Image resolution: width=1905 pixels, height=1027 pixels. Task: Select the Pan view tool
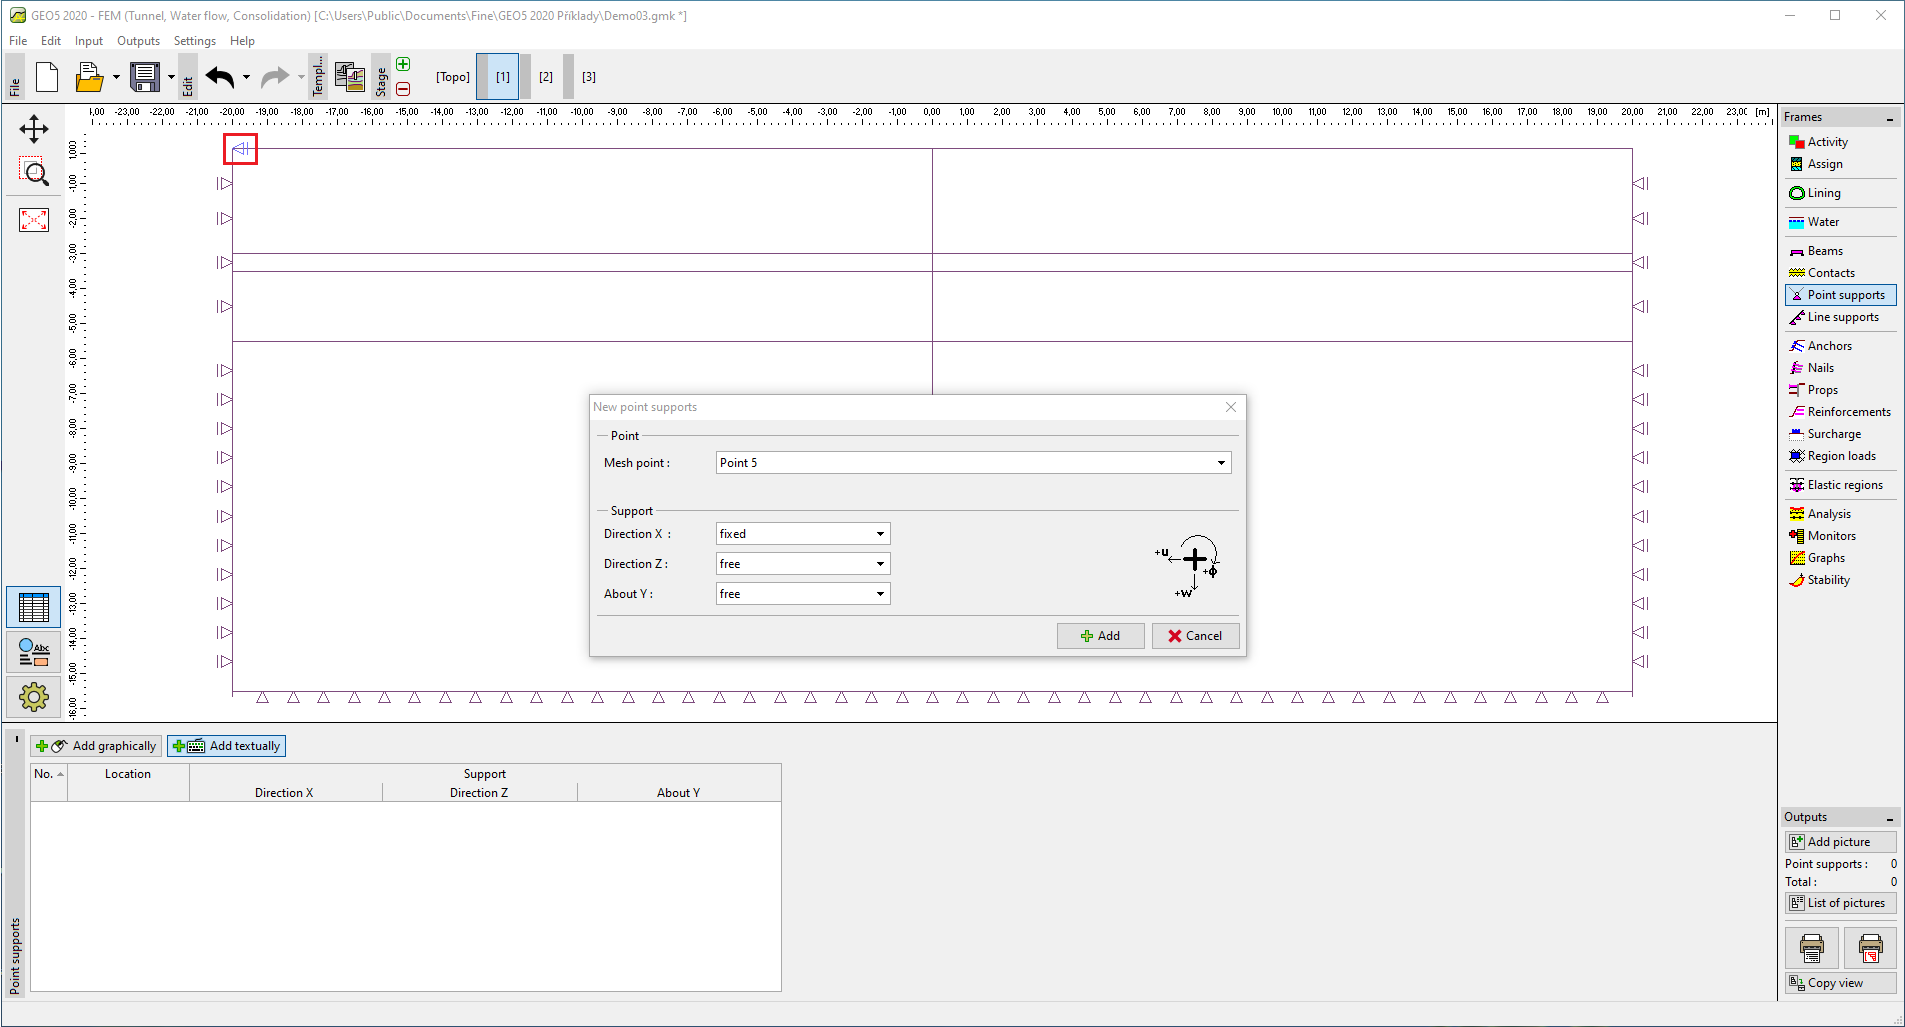pos(34,129)
